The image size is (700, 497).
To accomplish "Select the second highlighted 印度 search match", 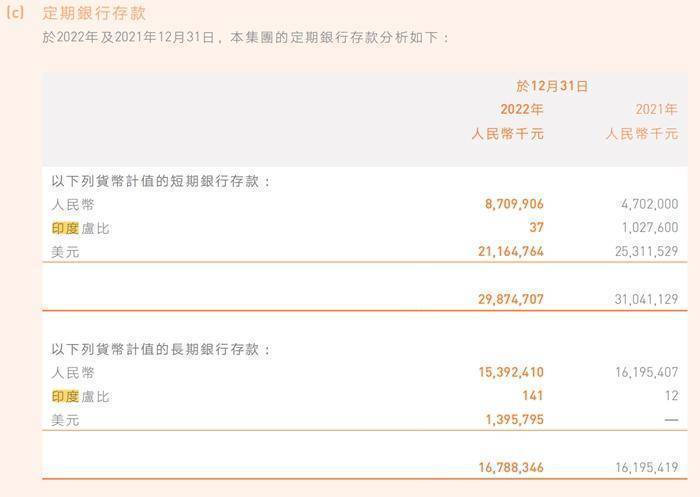I will click(65, 397).
